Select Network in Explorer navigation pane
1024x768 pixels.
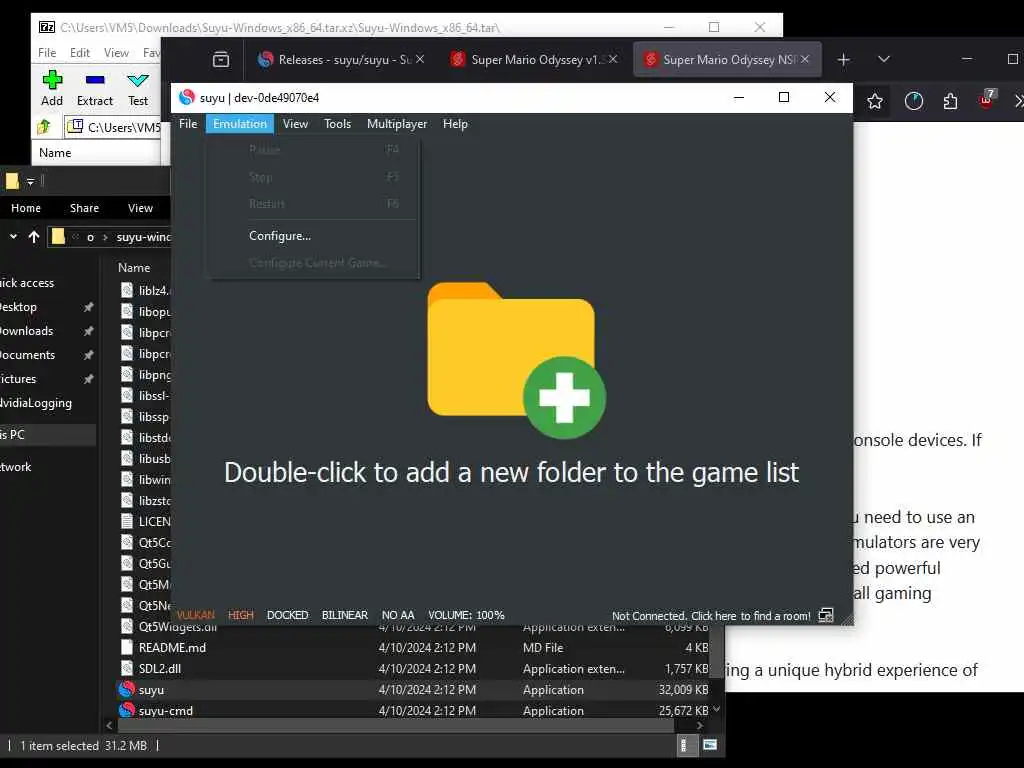pos(16,467)
